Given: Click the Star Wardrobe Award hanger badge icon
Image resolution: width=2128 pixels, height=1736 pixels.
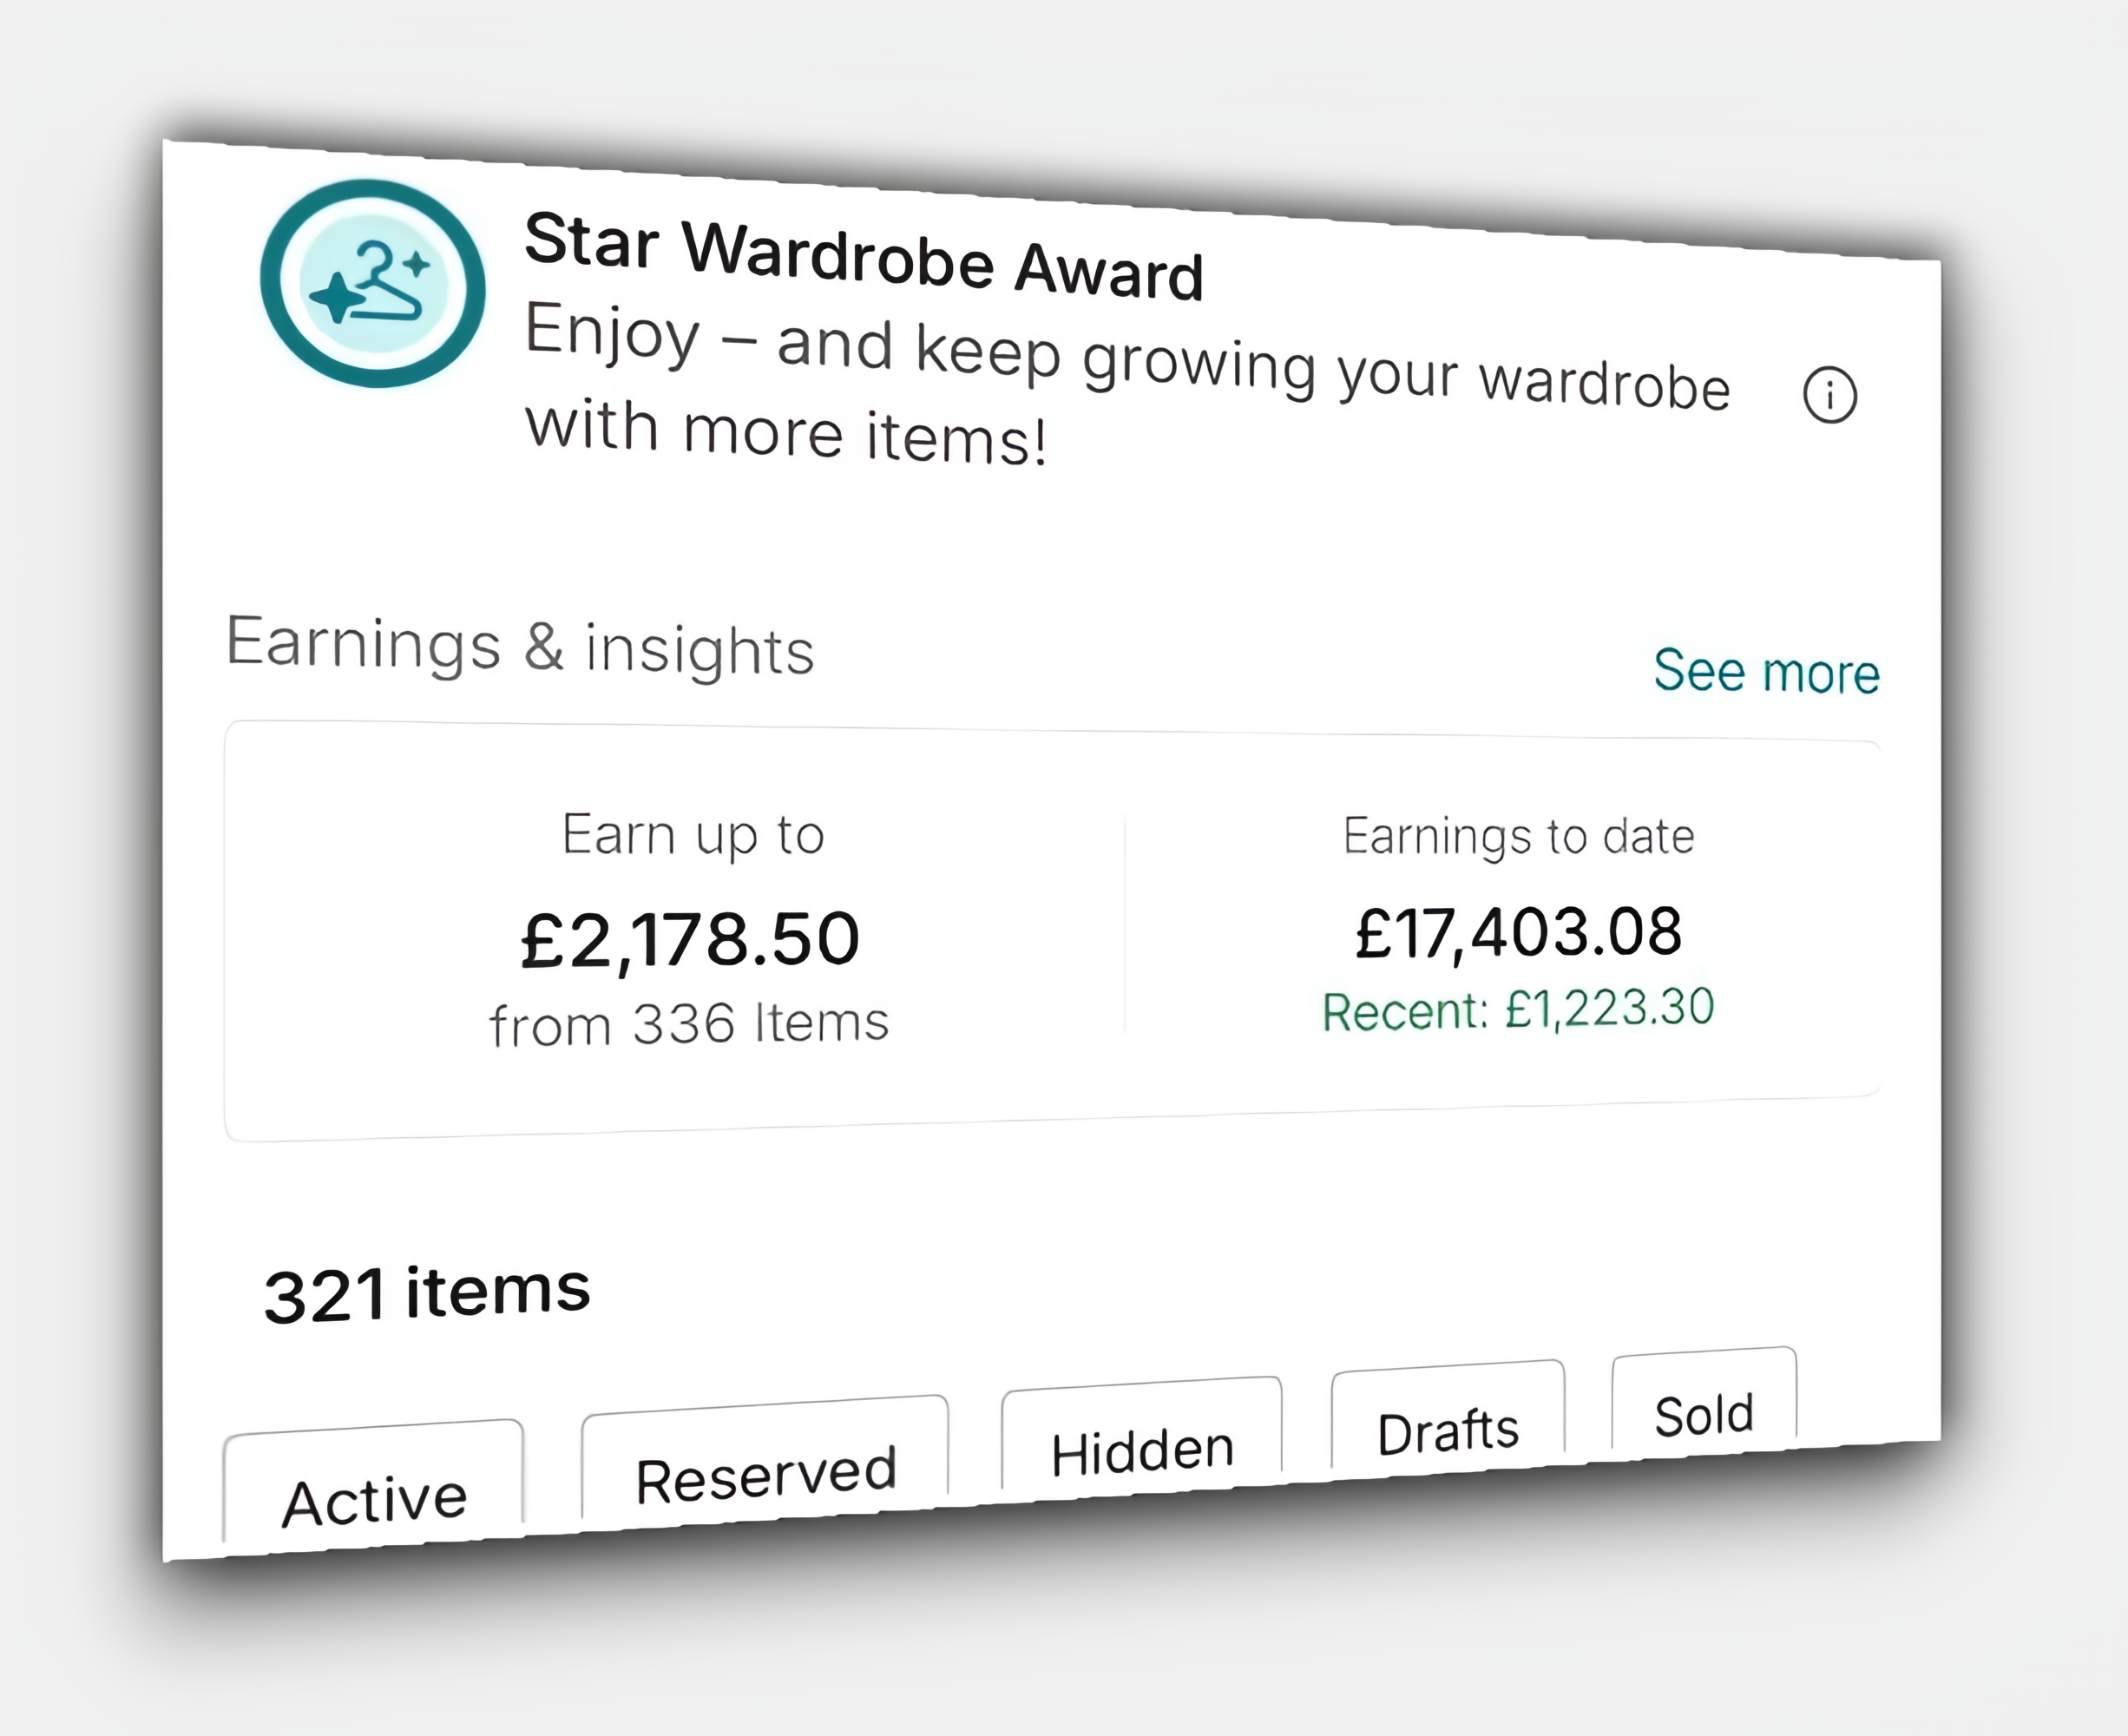Looking at the screenshot, I should (x=373, y=283).
